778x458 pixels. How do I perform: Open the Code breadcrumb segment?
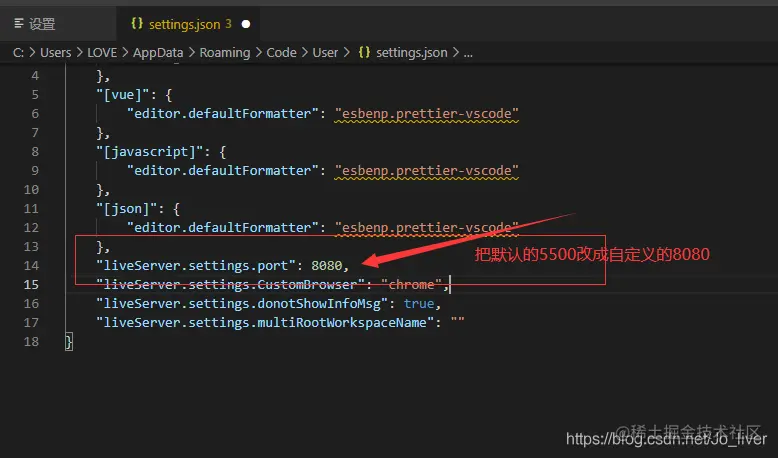click(281, 53)
